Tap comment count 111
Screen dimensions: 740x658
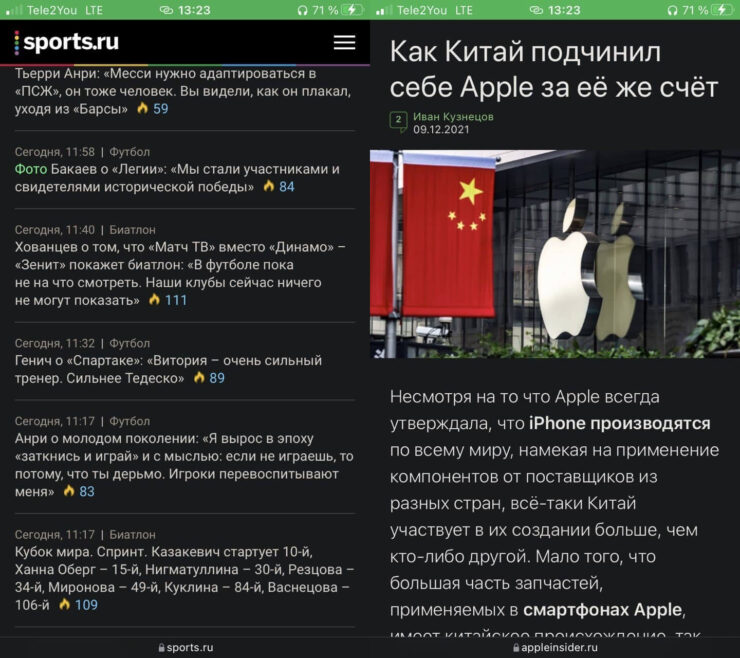click(176, 300)
